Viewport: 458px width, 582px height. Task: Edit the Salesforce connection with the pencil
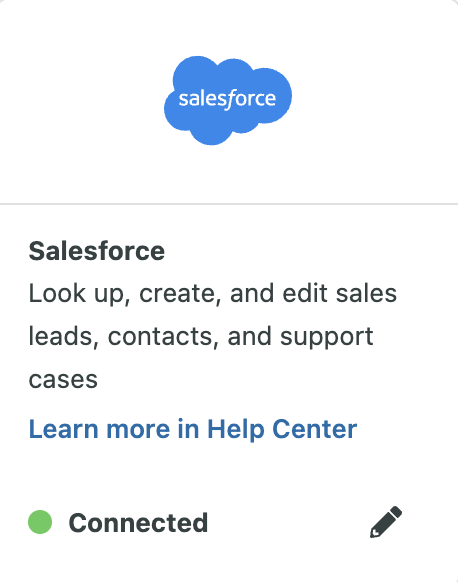(x=386, y=522)
